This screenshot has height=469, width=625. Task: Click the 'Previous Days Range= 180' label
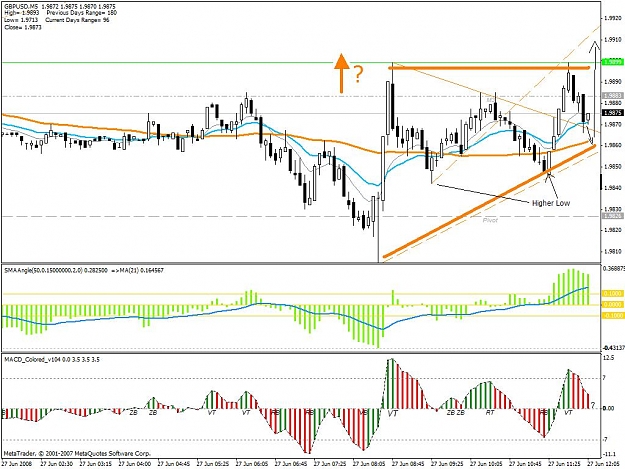82,13
